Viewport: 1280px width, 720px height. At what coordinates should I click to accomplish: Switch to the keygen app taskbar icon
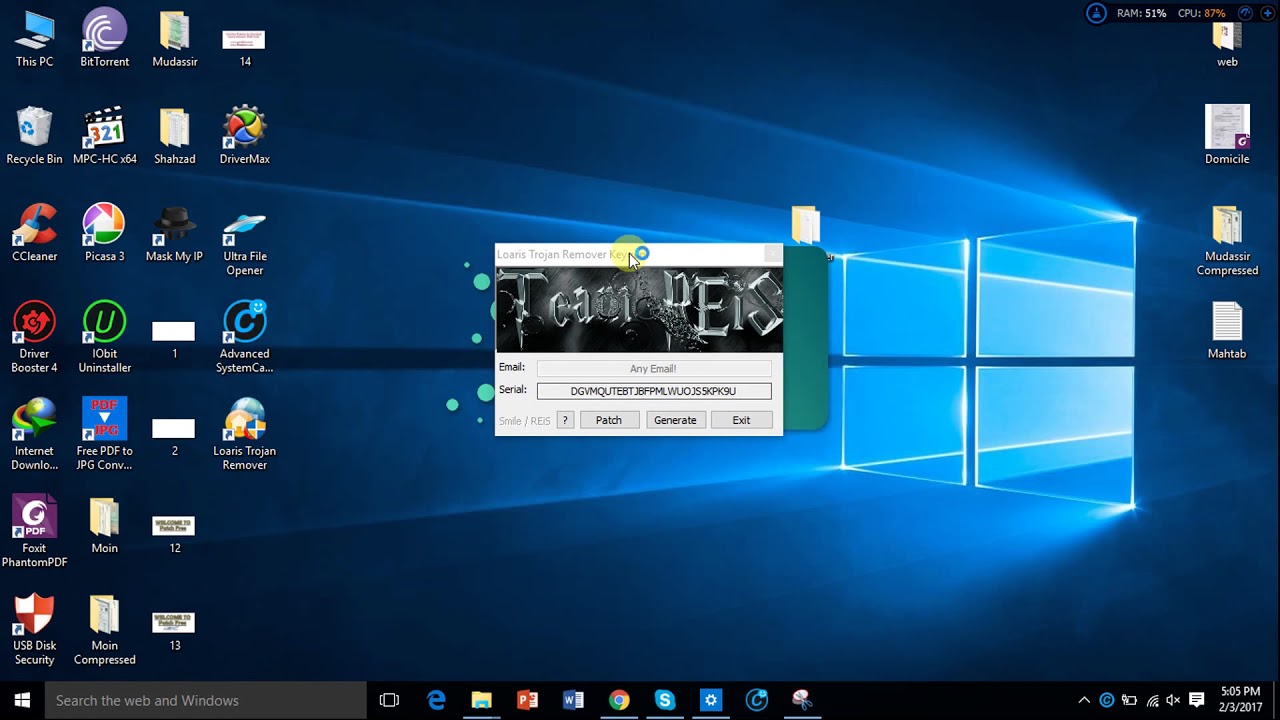(x=802, y=700)
